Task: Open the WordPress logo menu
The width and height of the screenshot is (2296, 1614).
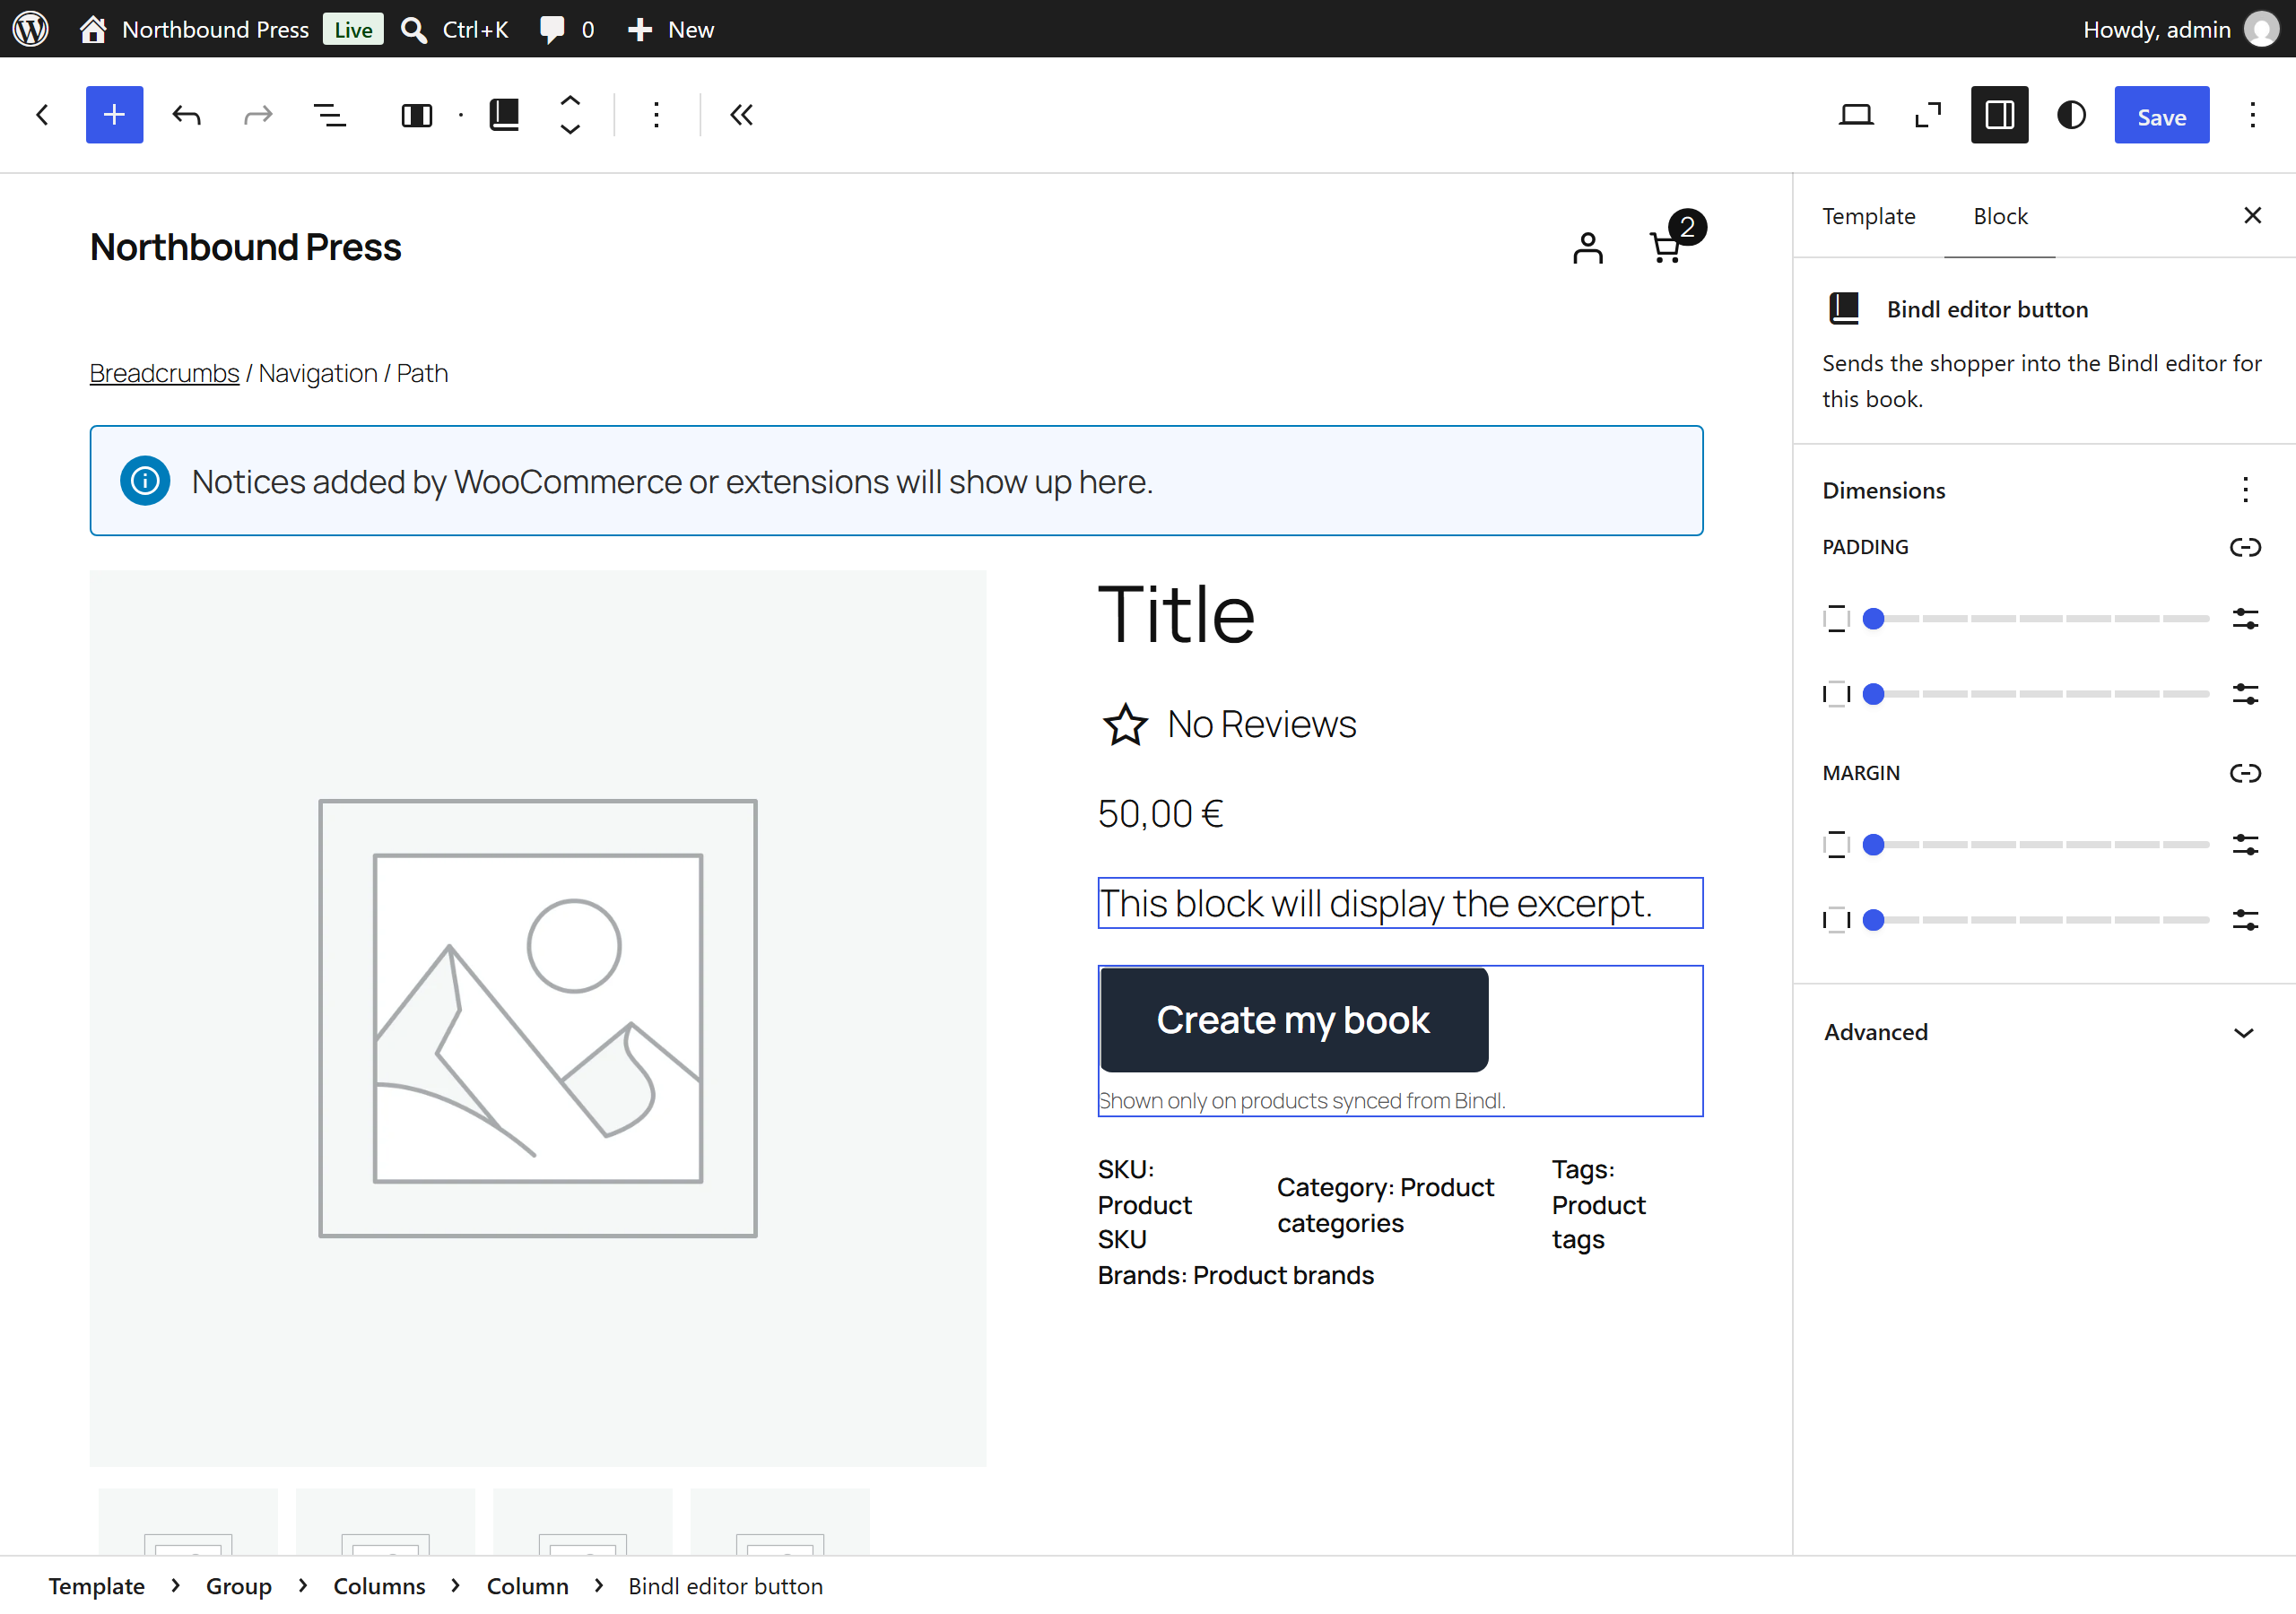Action: [x=31, y=29]
